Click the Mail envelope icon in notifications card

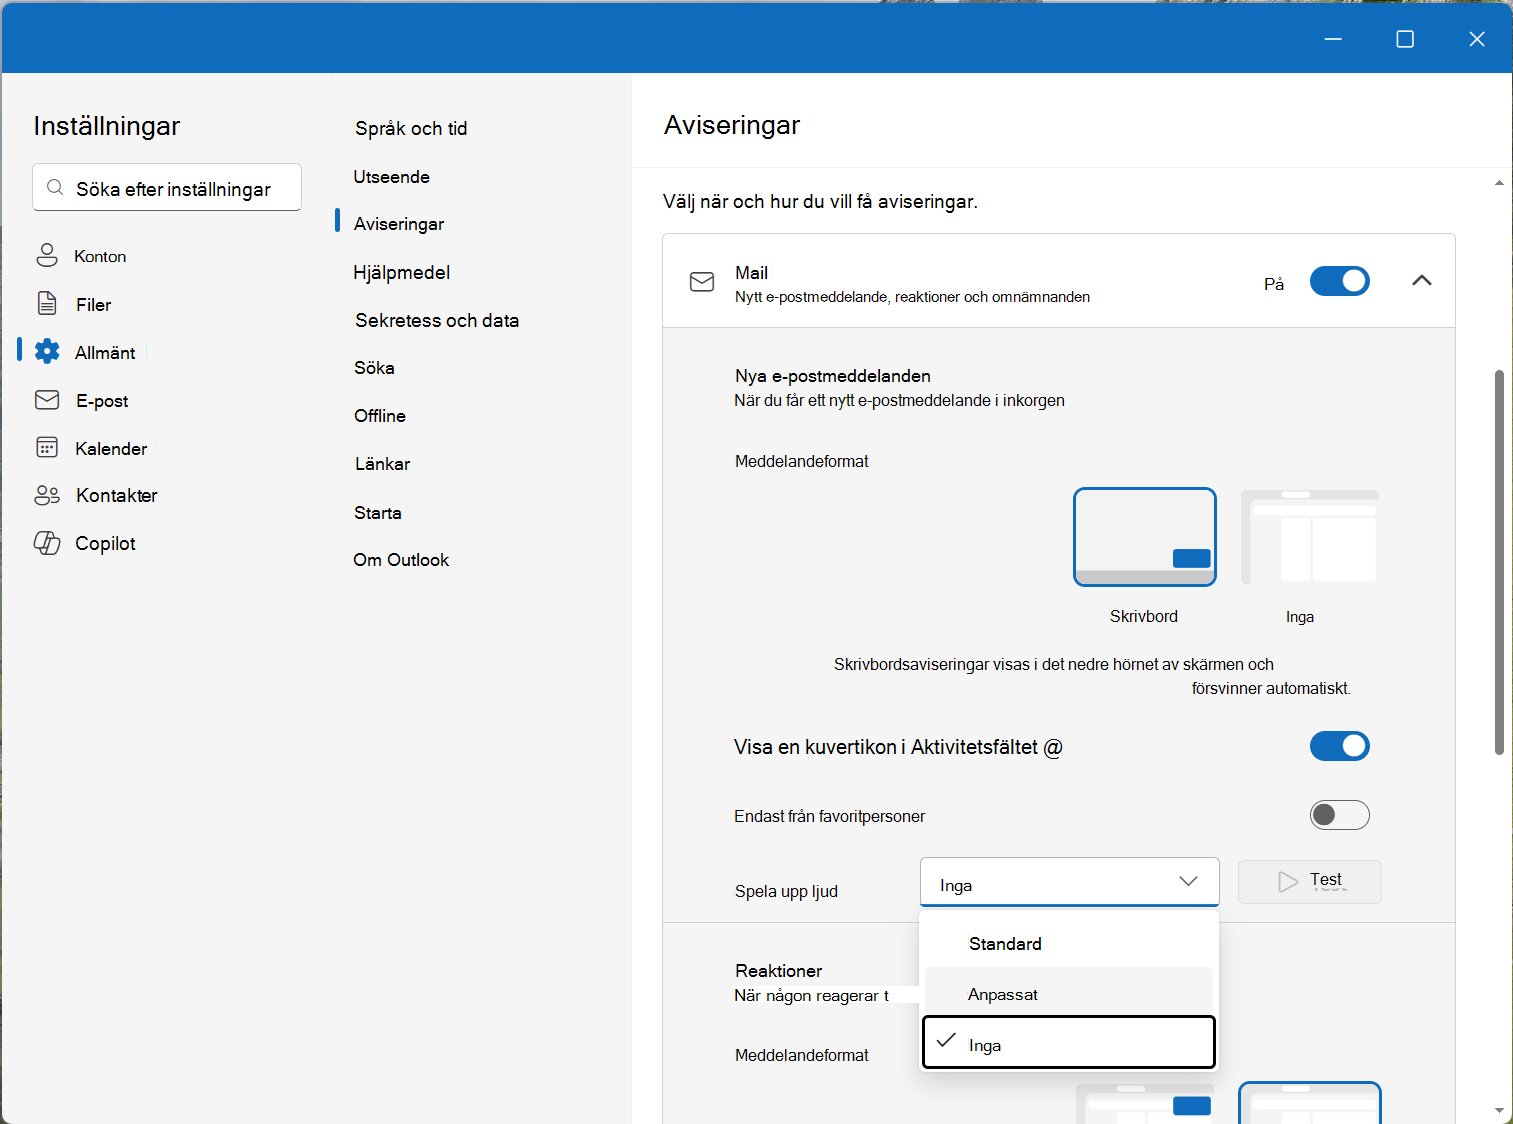pos(702,282)
